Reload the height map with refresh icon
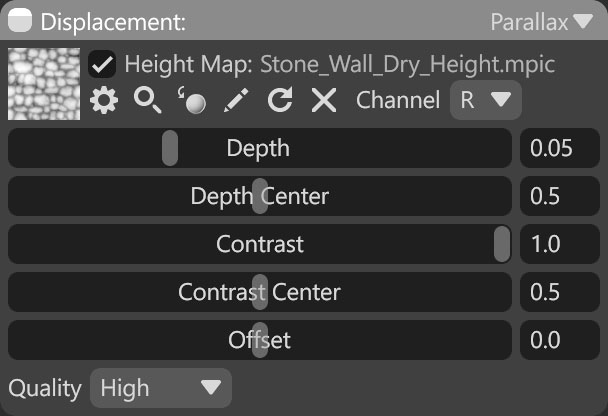 point(280,100)
